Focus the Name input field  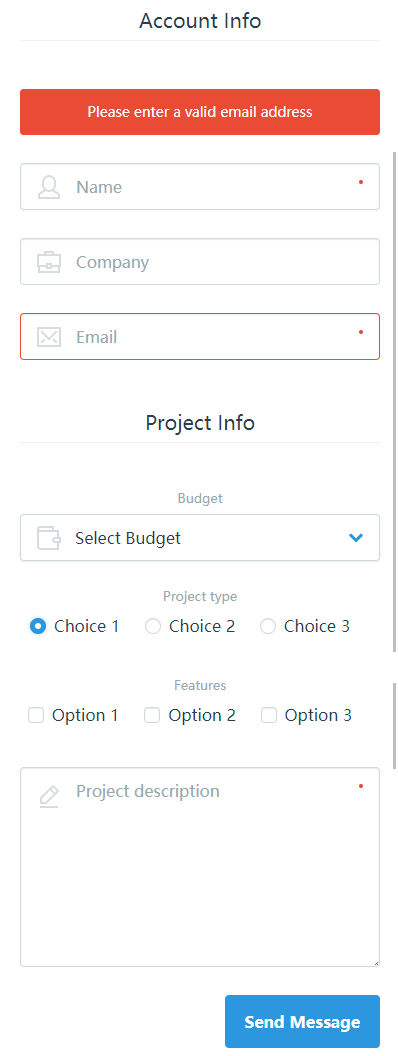pos(200,187)
